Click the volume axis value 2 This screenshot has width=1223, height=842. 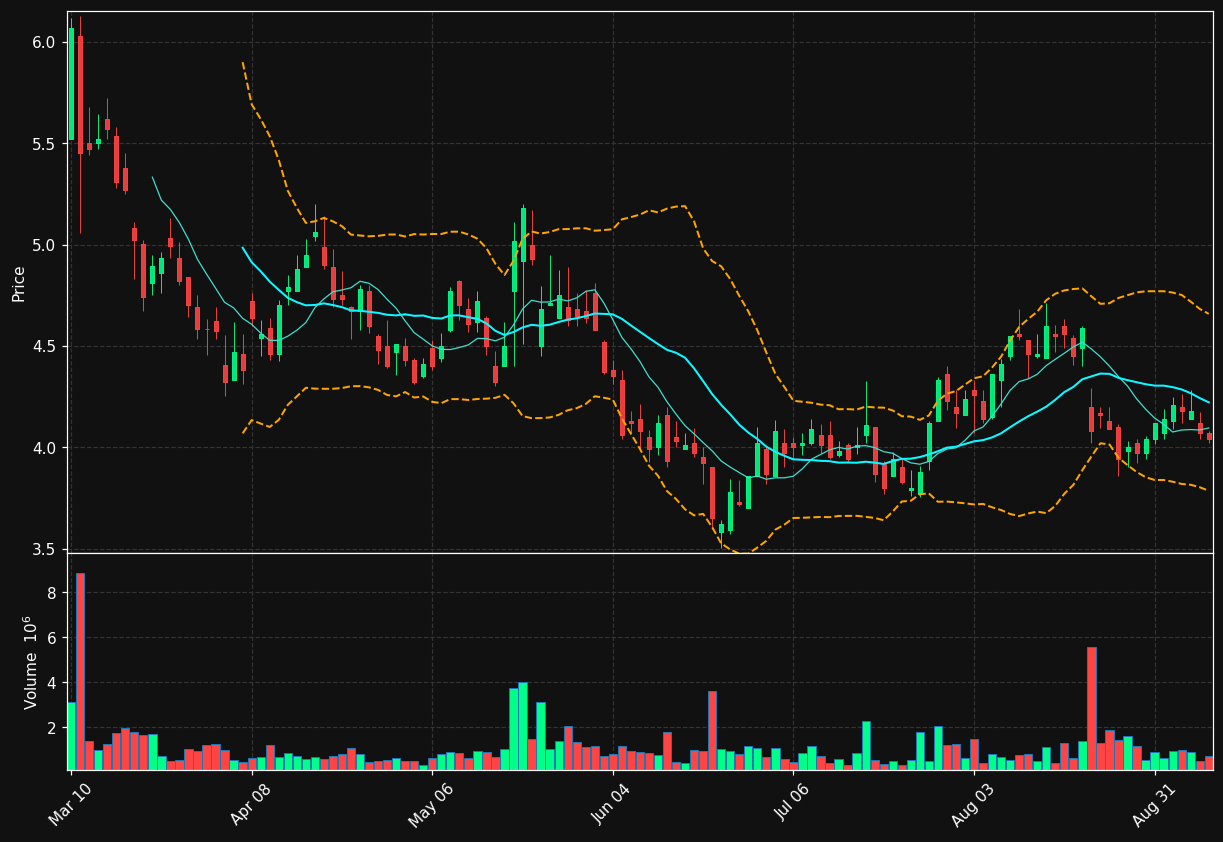pyautogui.click(x=50, y=729)
